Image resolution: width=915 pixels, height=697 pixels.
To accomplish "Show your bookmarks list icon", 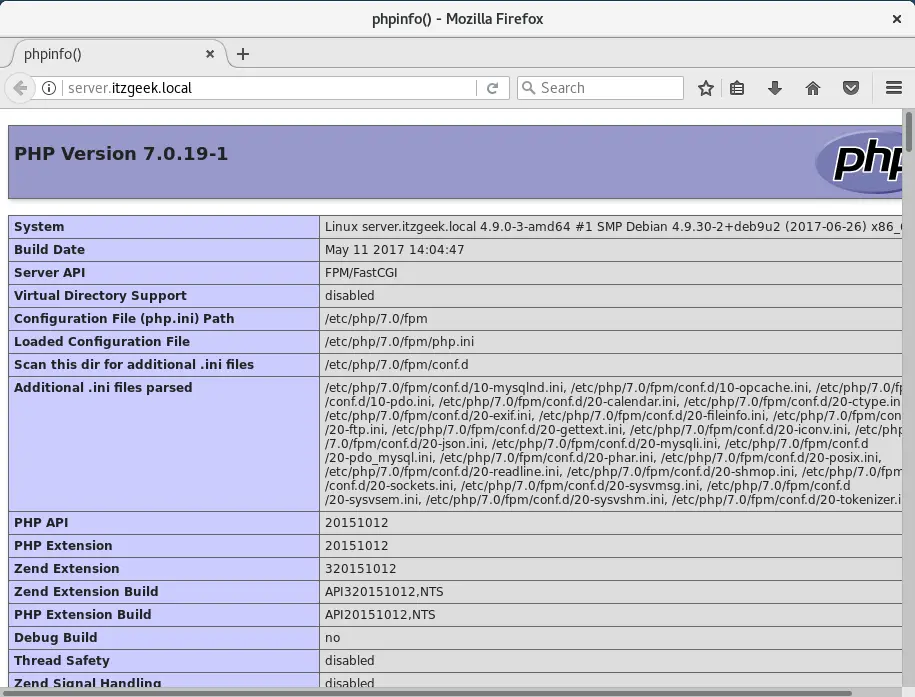I will pyautogui.click(x=737, y=88).
